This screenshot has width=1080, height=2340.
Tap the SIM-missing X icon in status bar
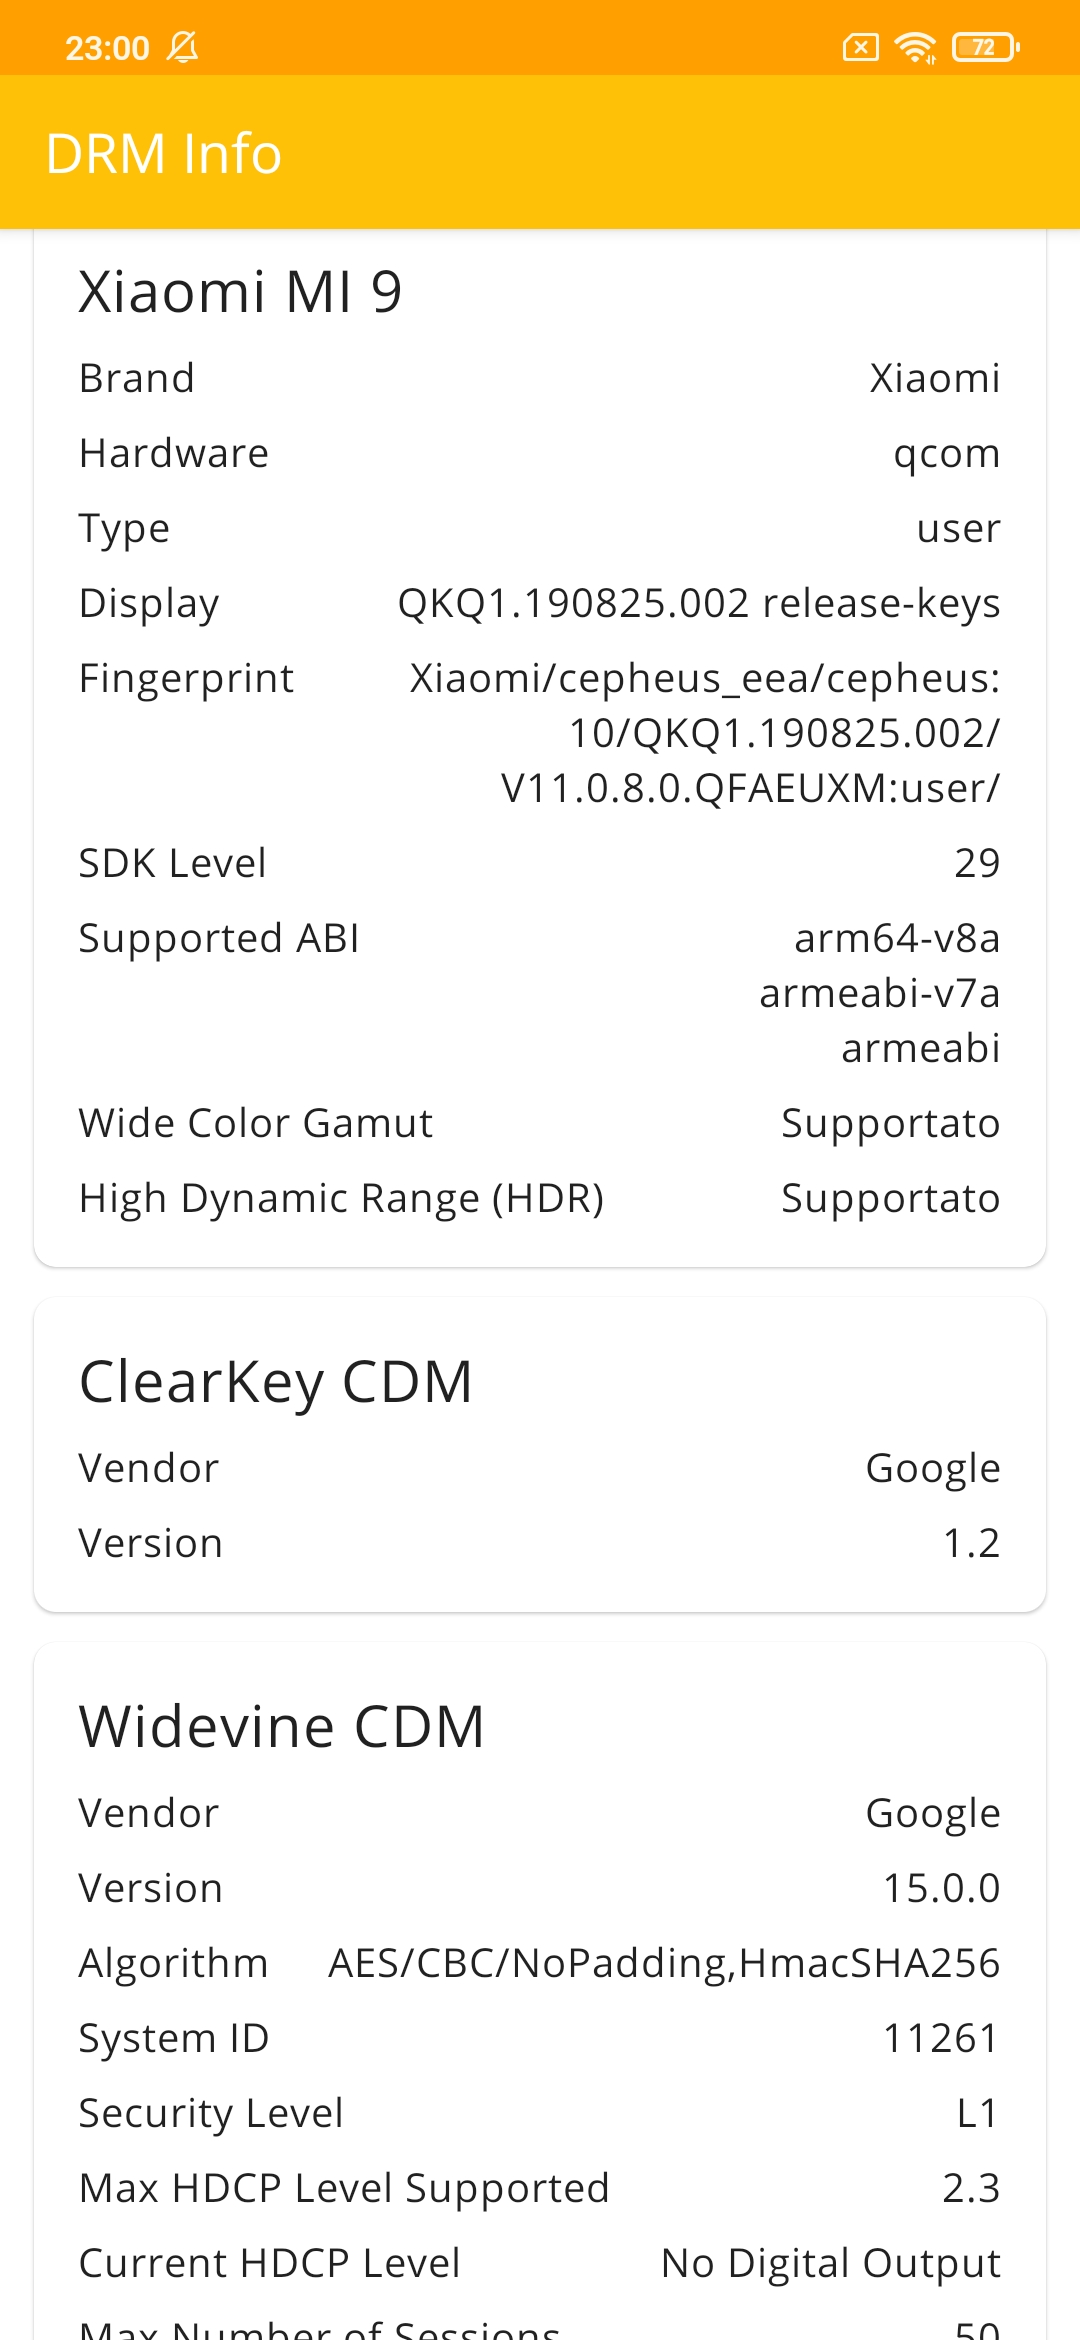[860, 47]
